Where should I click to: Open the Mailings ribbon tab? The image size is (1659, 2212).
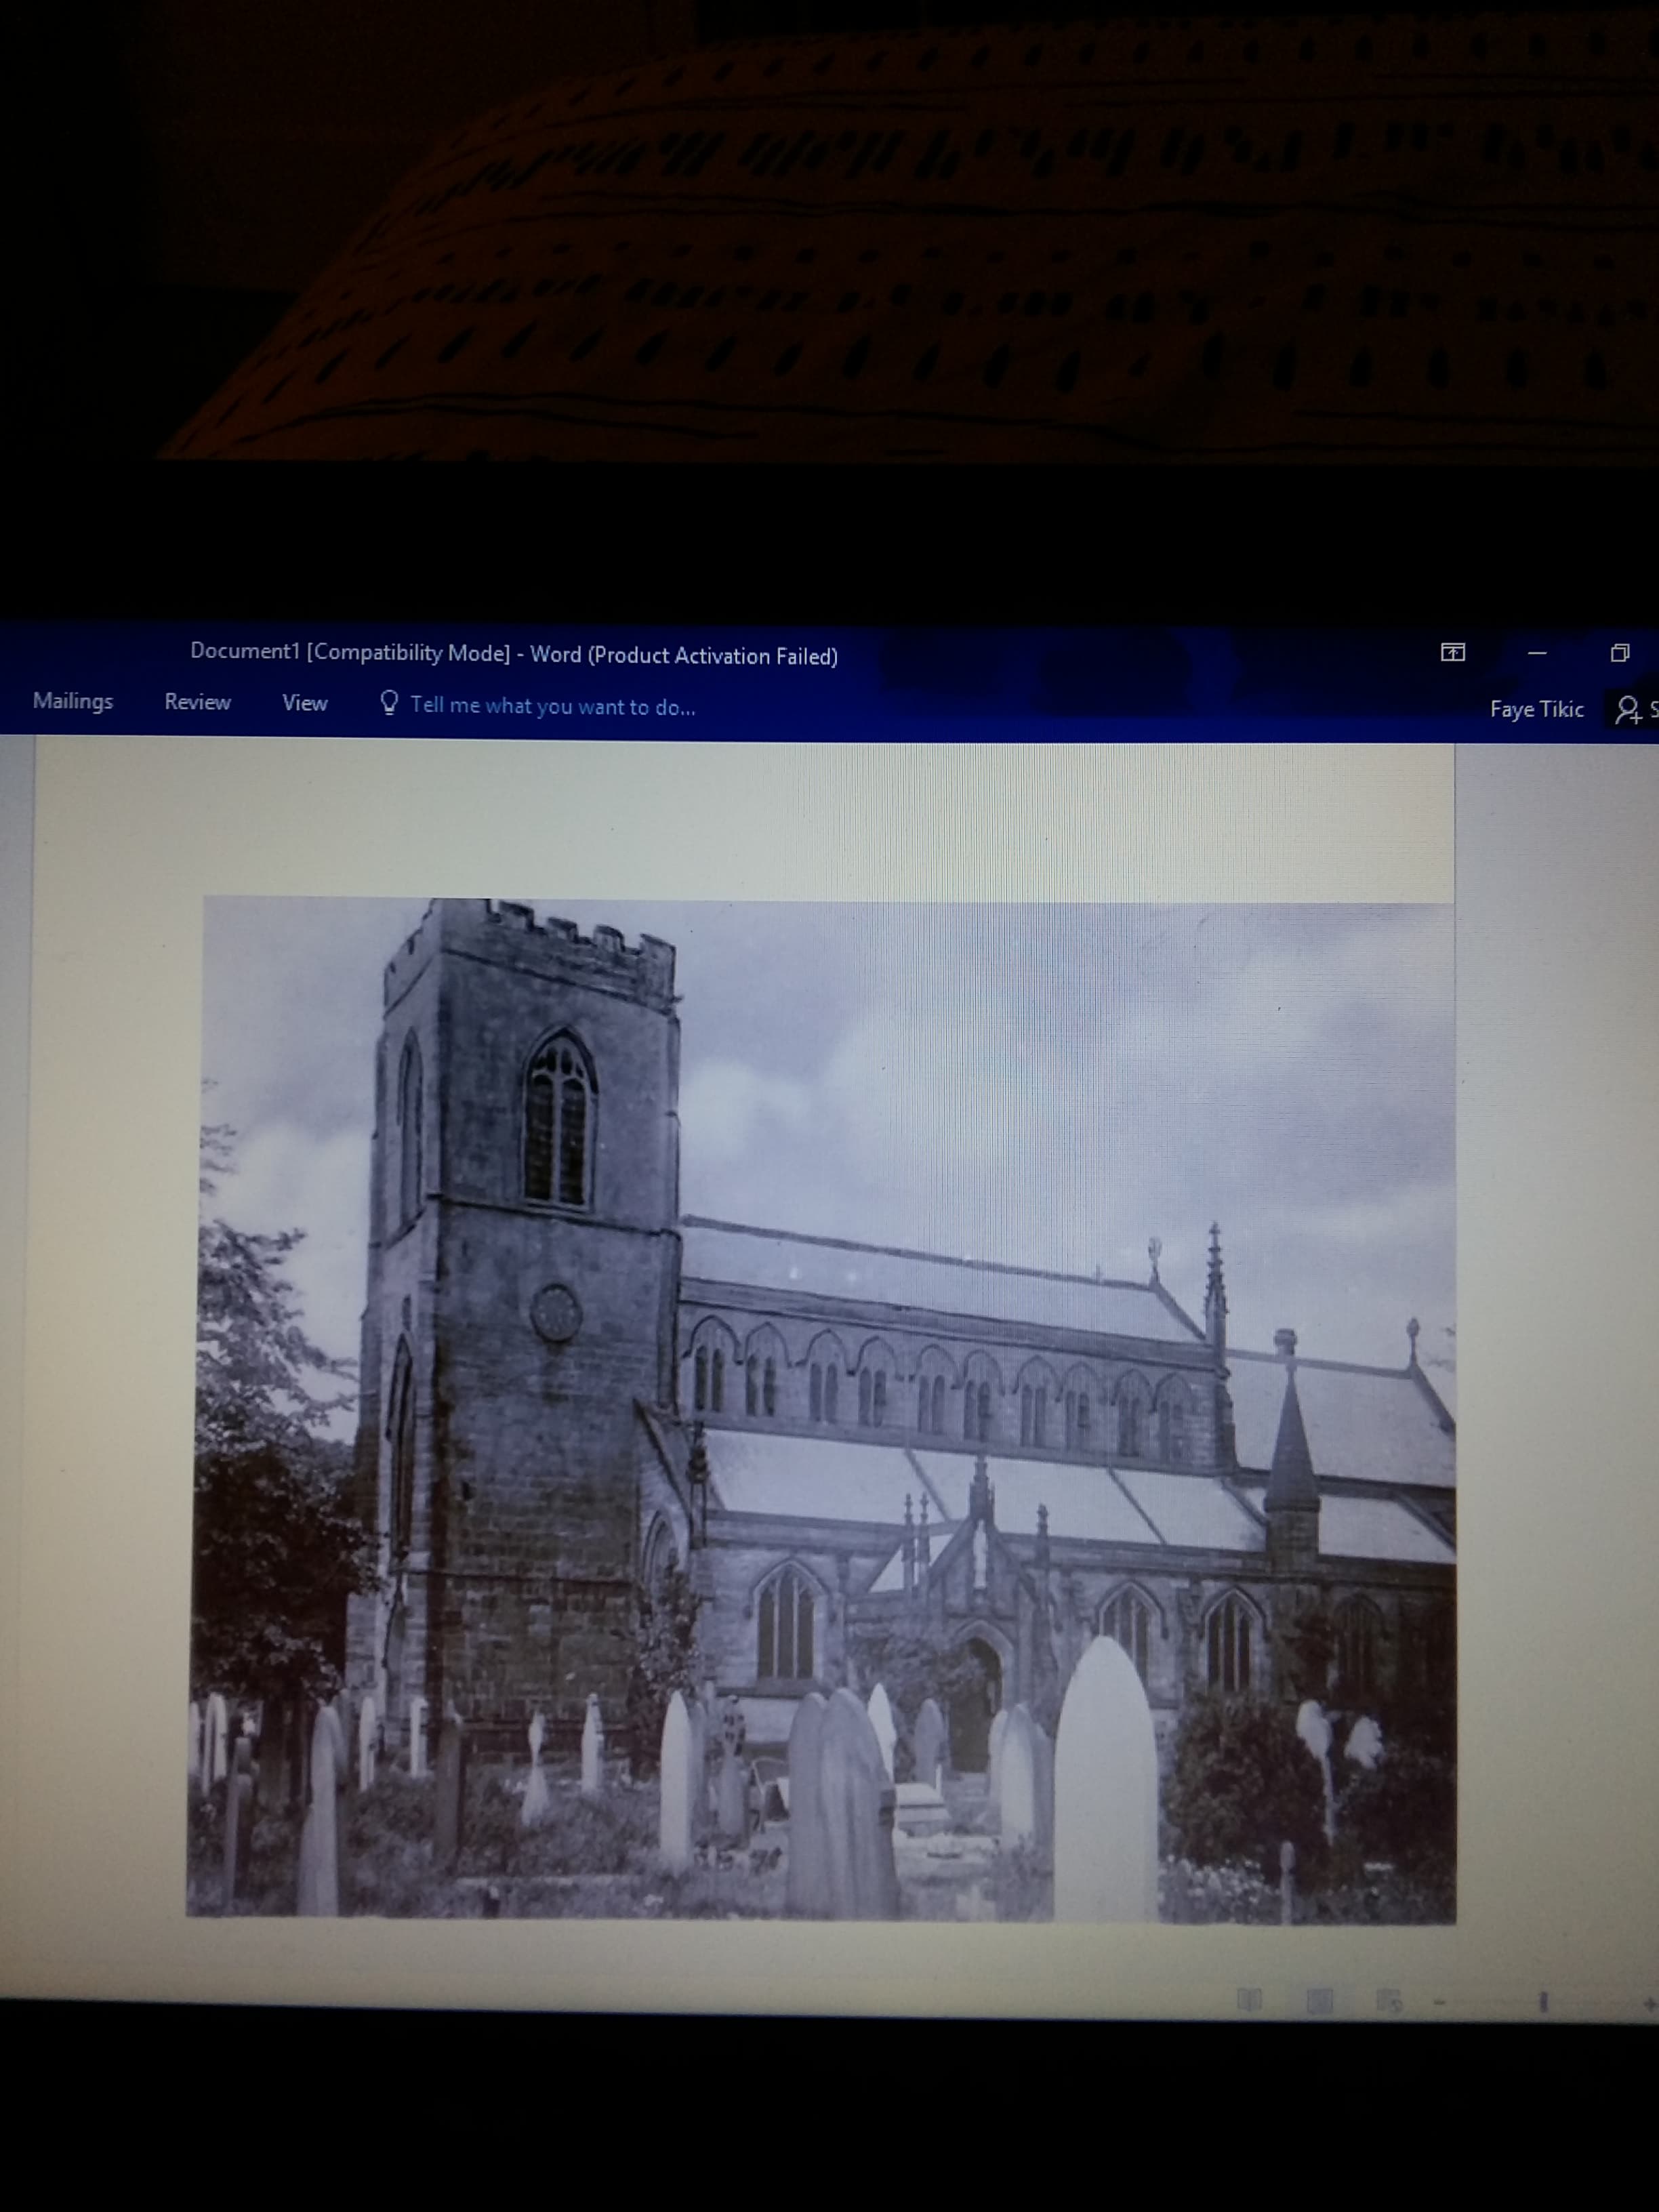coord(72,702)
